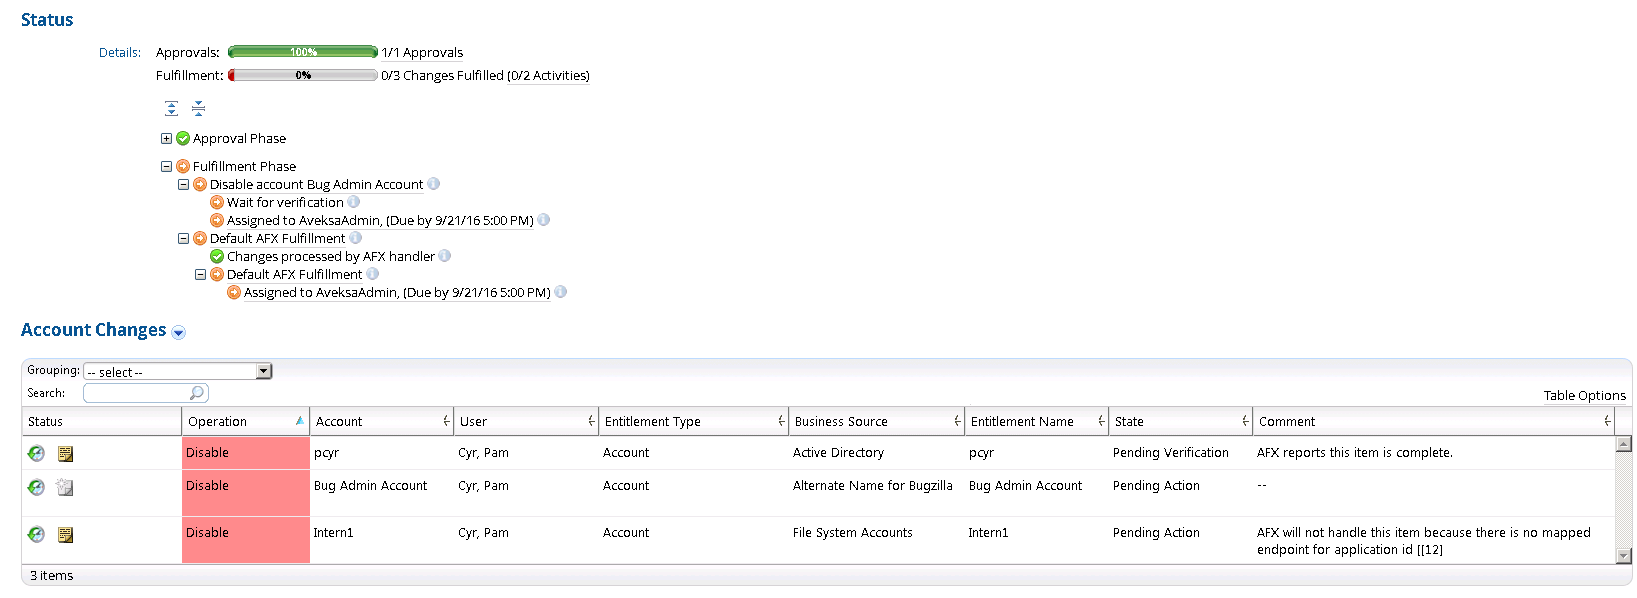Click the search magnifier icon
1637x598 pixels.
(197, 393)
